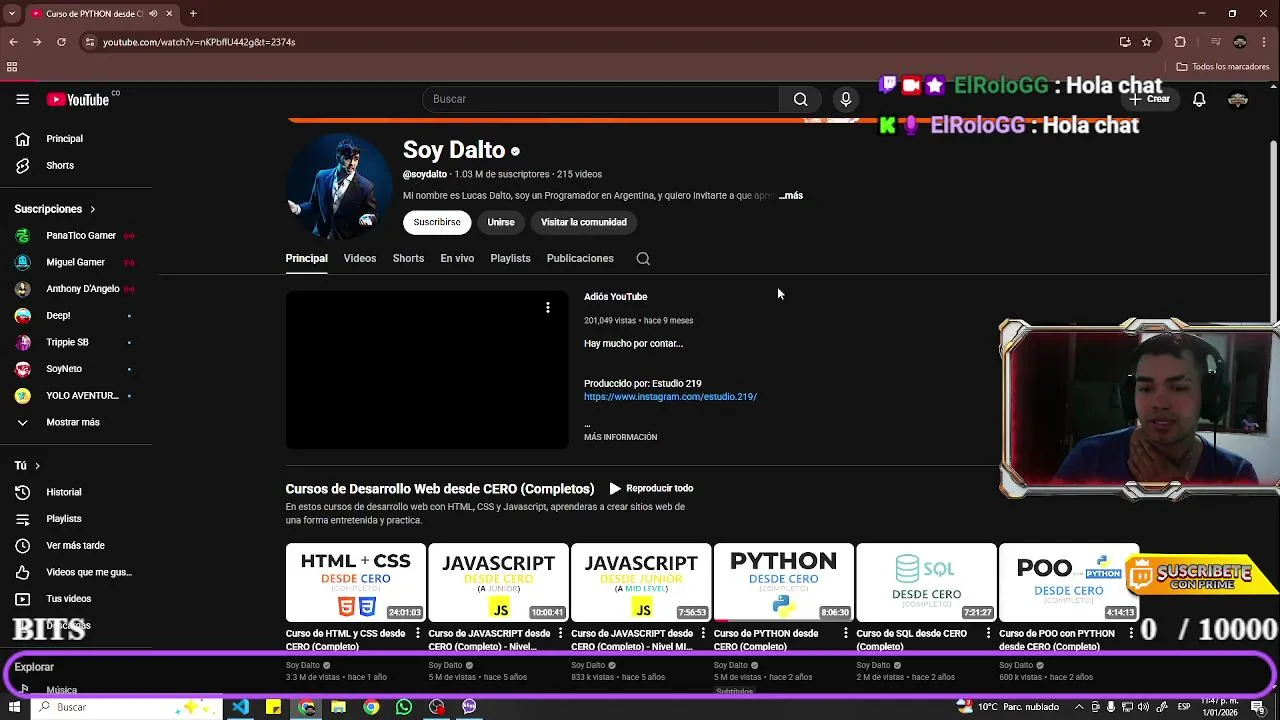
Task: Switch to the En vivo tab
Action: [457, 258]
